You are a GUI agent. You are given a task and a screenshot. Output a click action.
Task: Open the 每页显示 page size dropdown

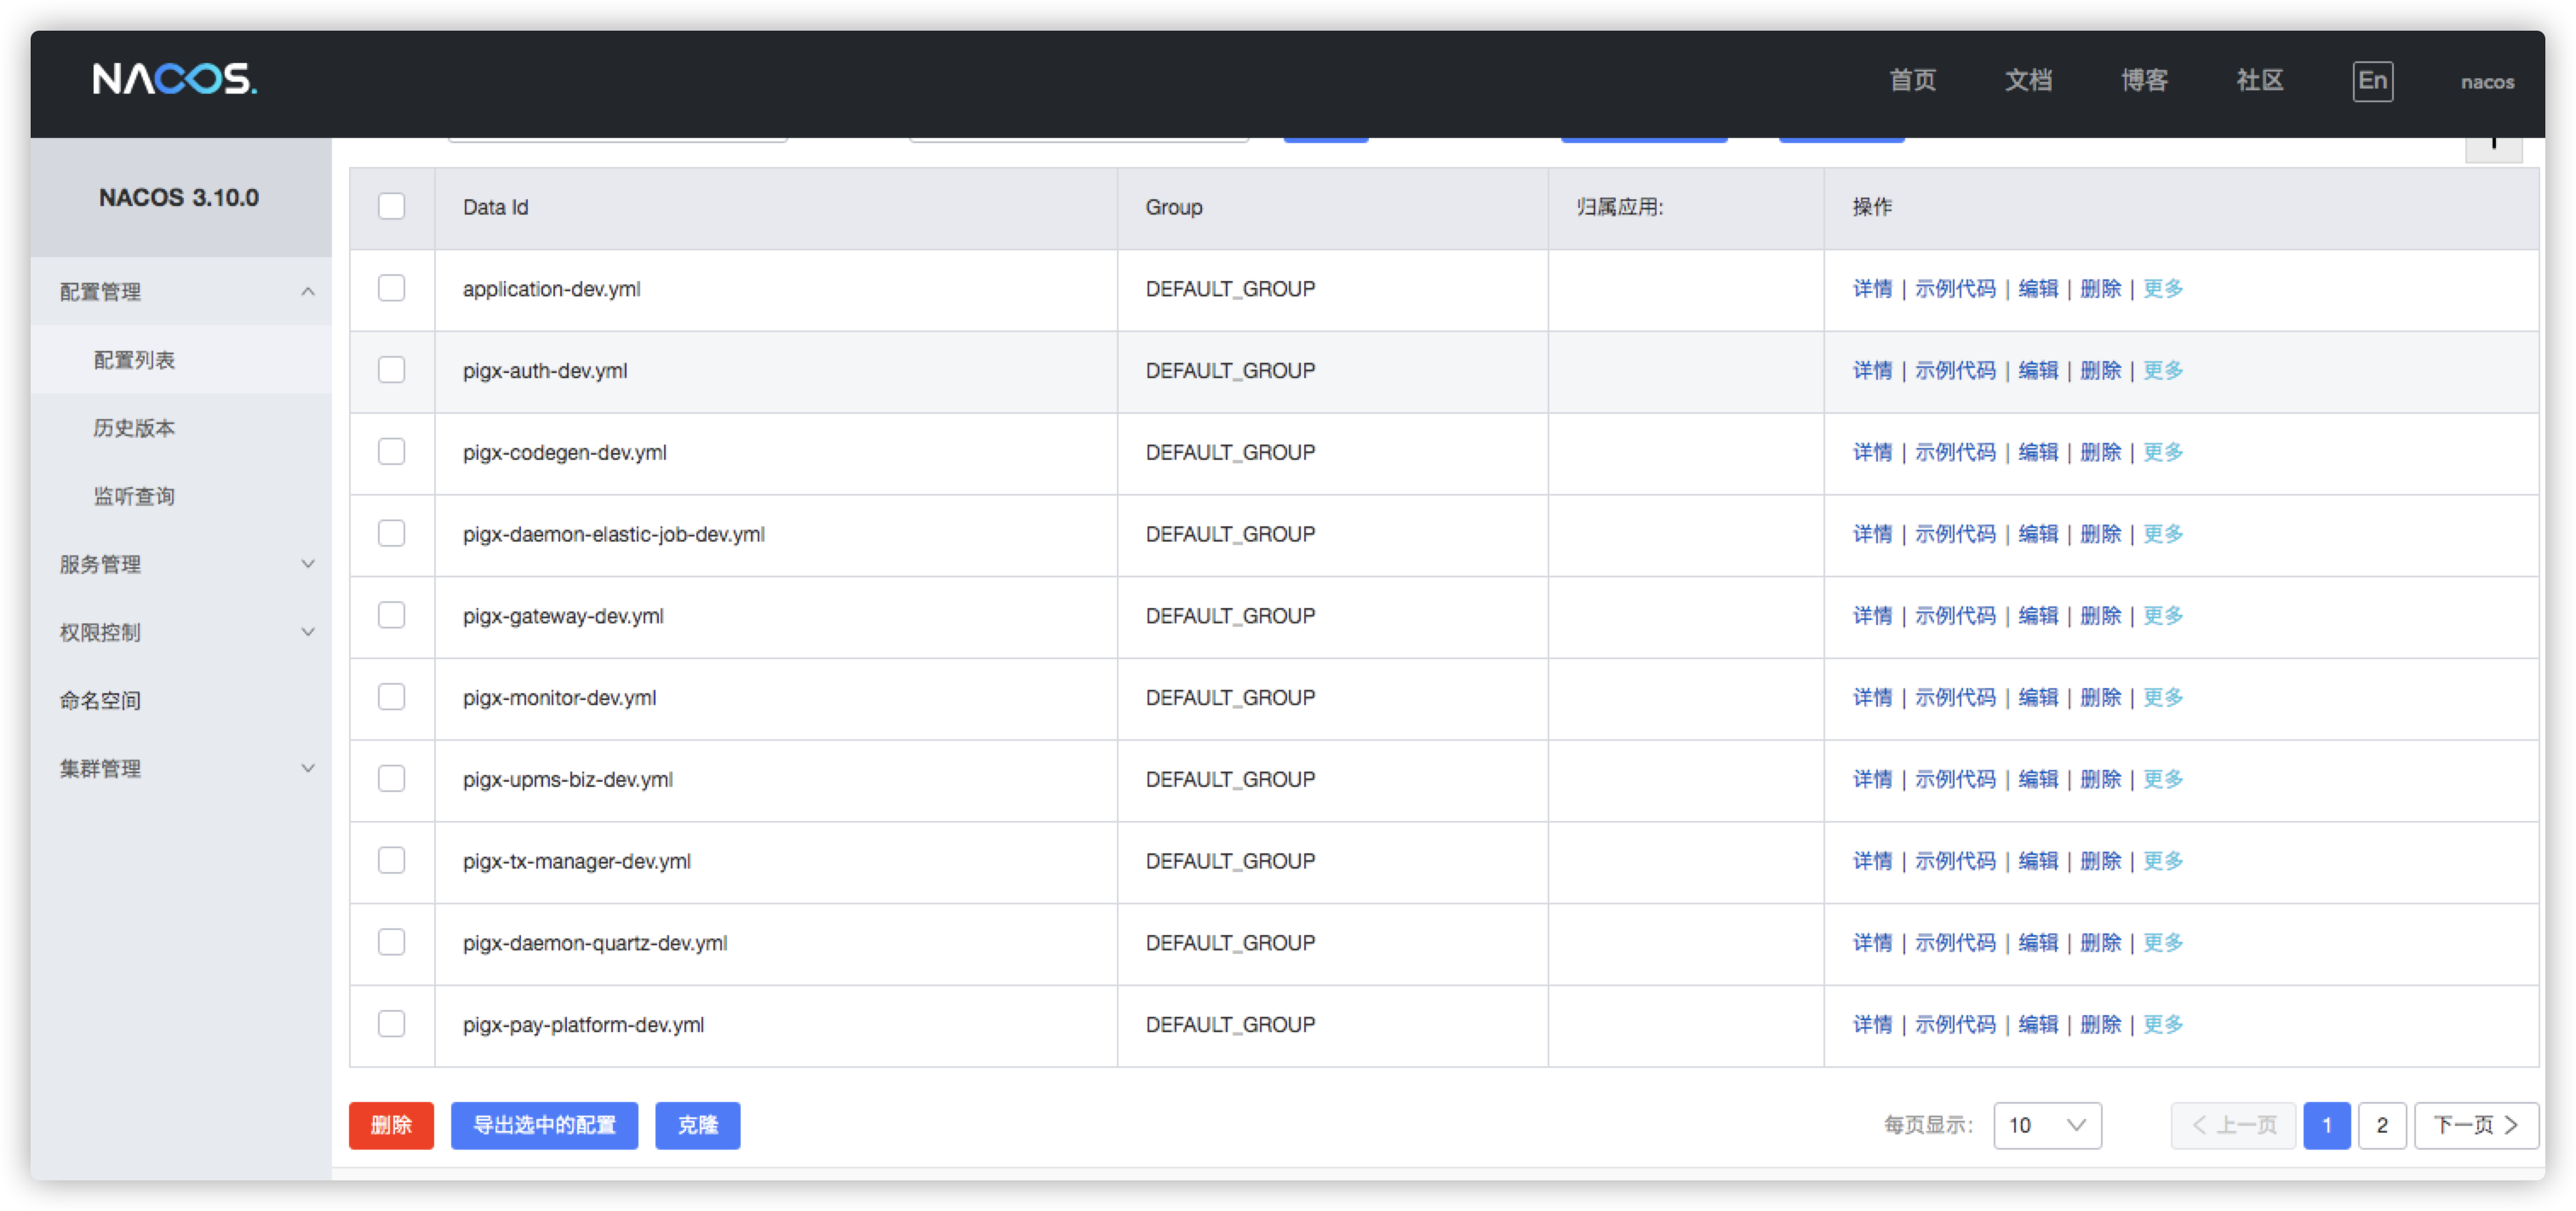tap(2047, 1125)
